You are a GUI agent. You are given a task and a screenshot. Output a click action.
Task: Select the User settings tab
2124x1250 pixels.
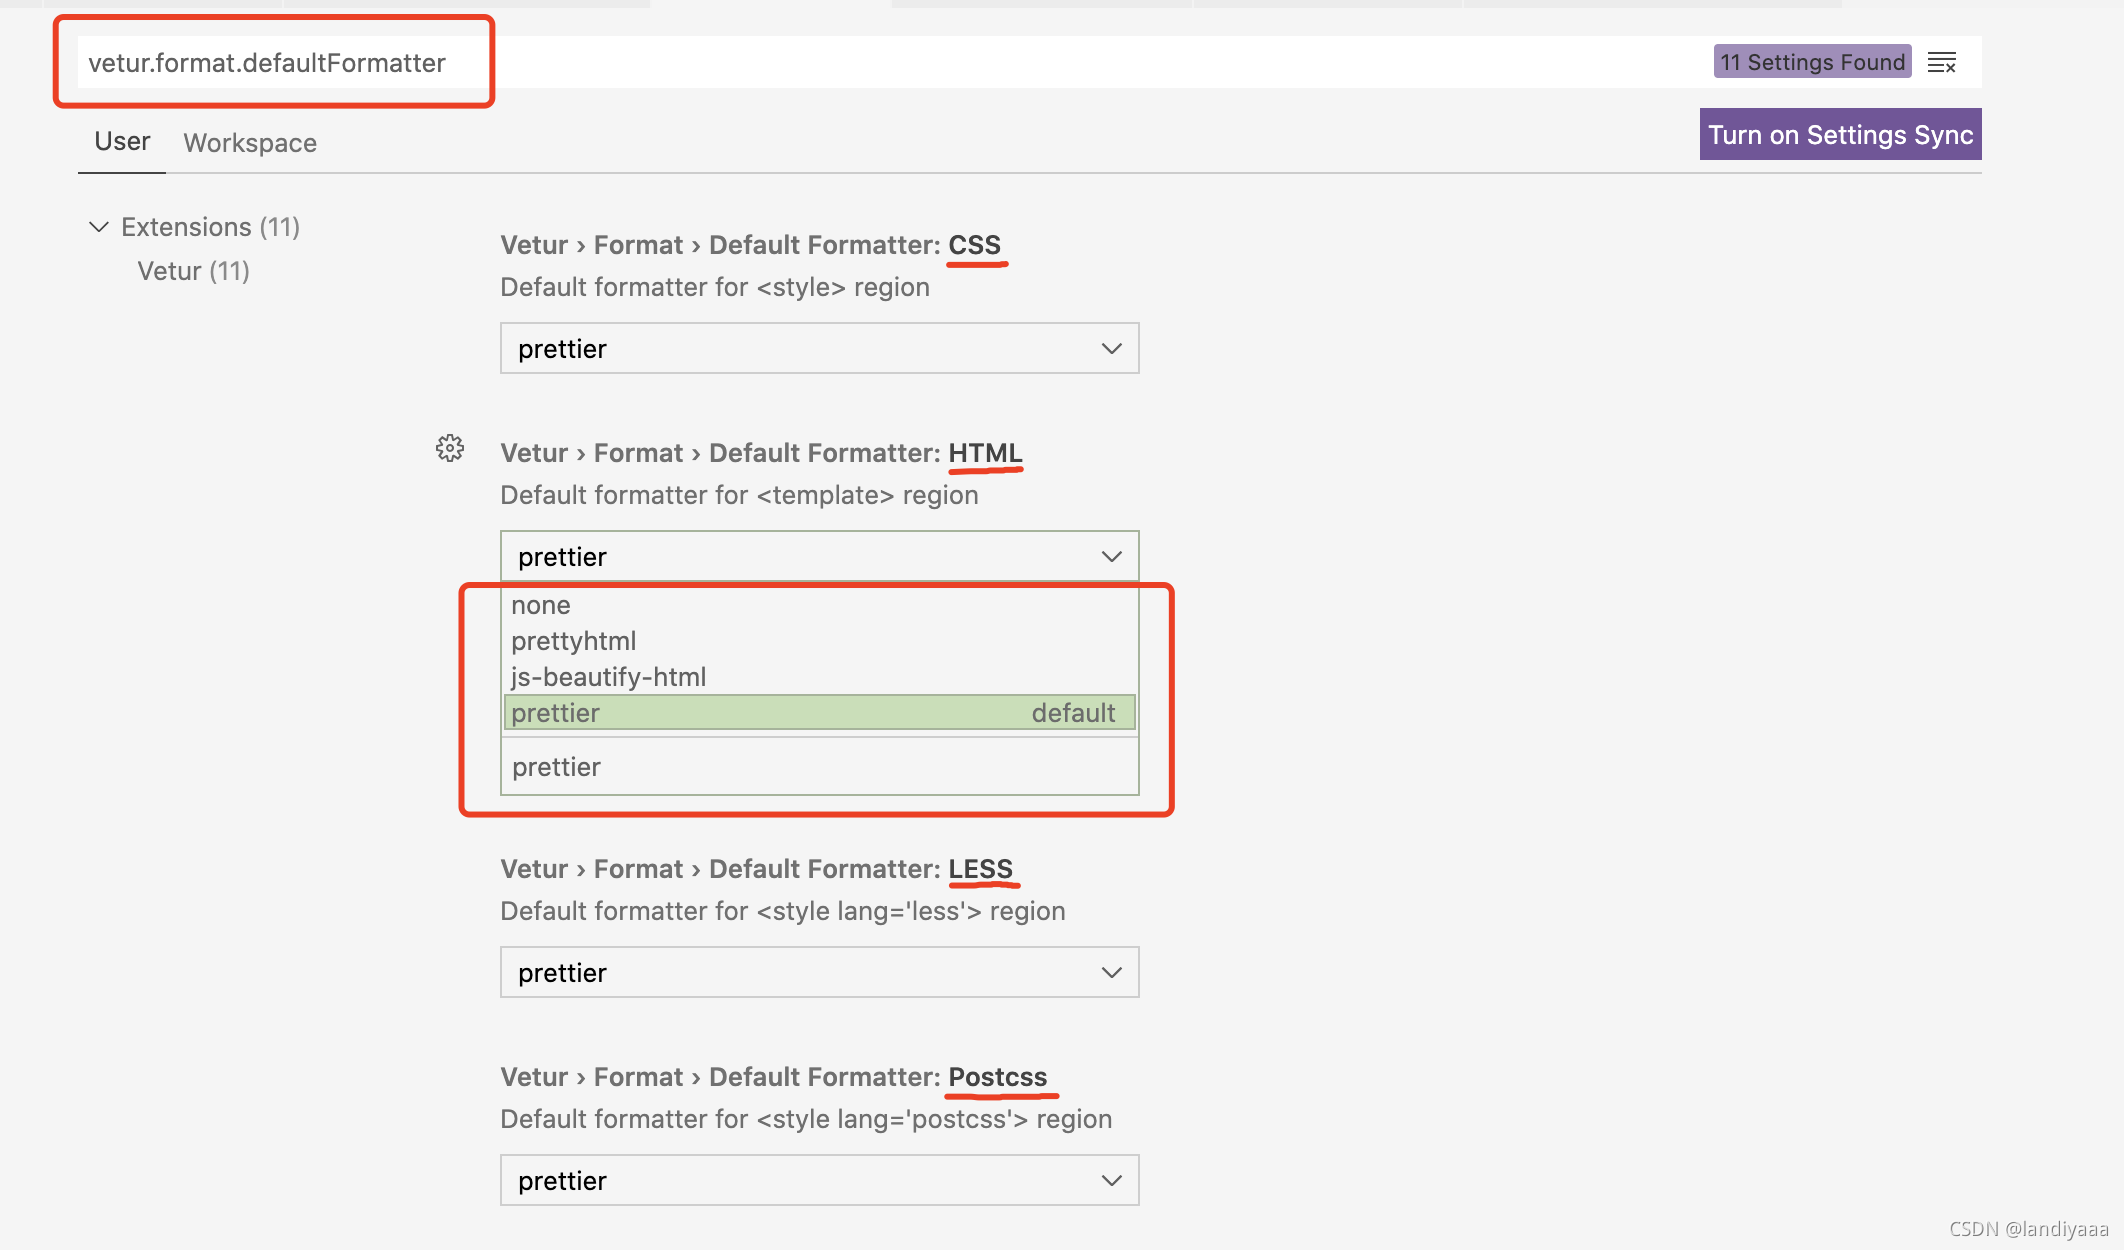click(x=122, y=141)
